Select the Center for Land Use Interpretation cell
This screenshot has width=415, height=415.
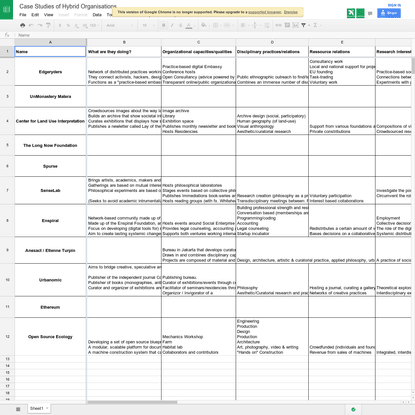pos(50,121)
